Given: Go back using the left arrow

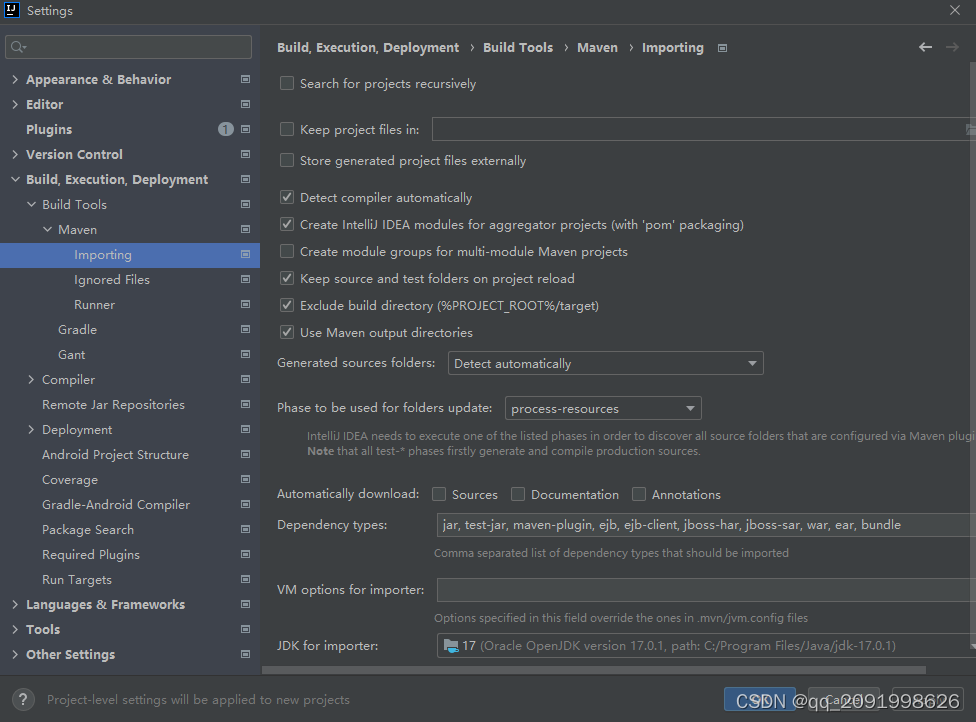Looking at the screenshot, I should click(926, 47).
